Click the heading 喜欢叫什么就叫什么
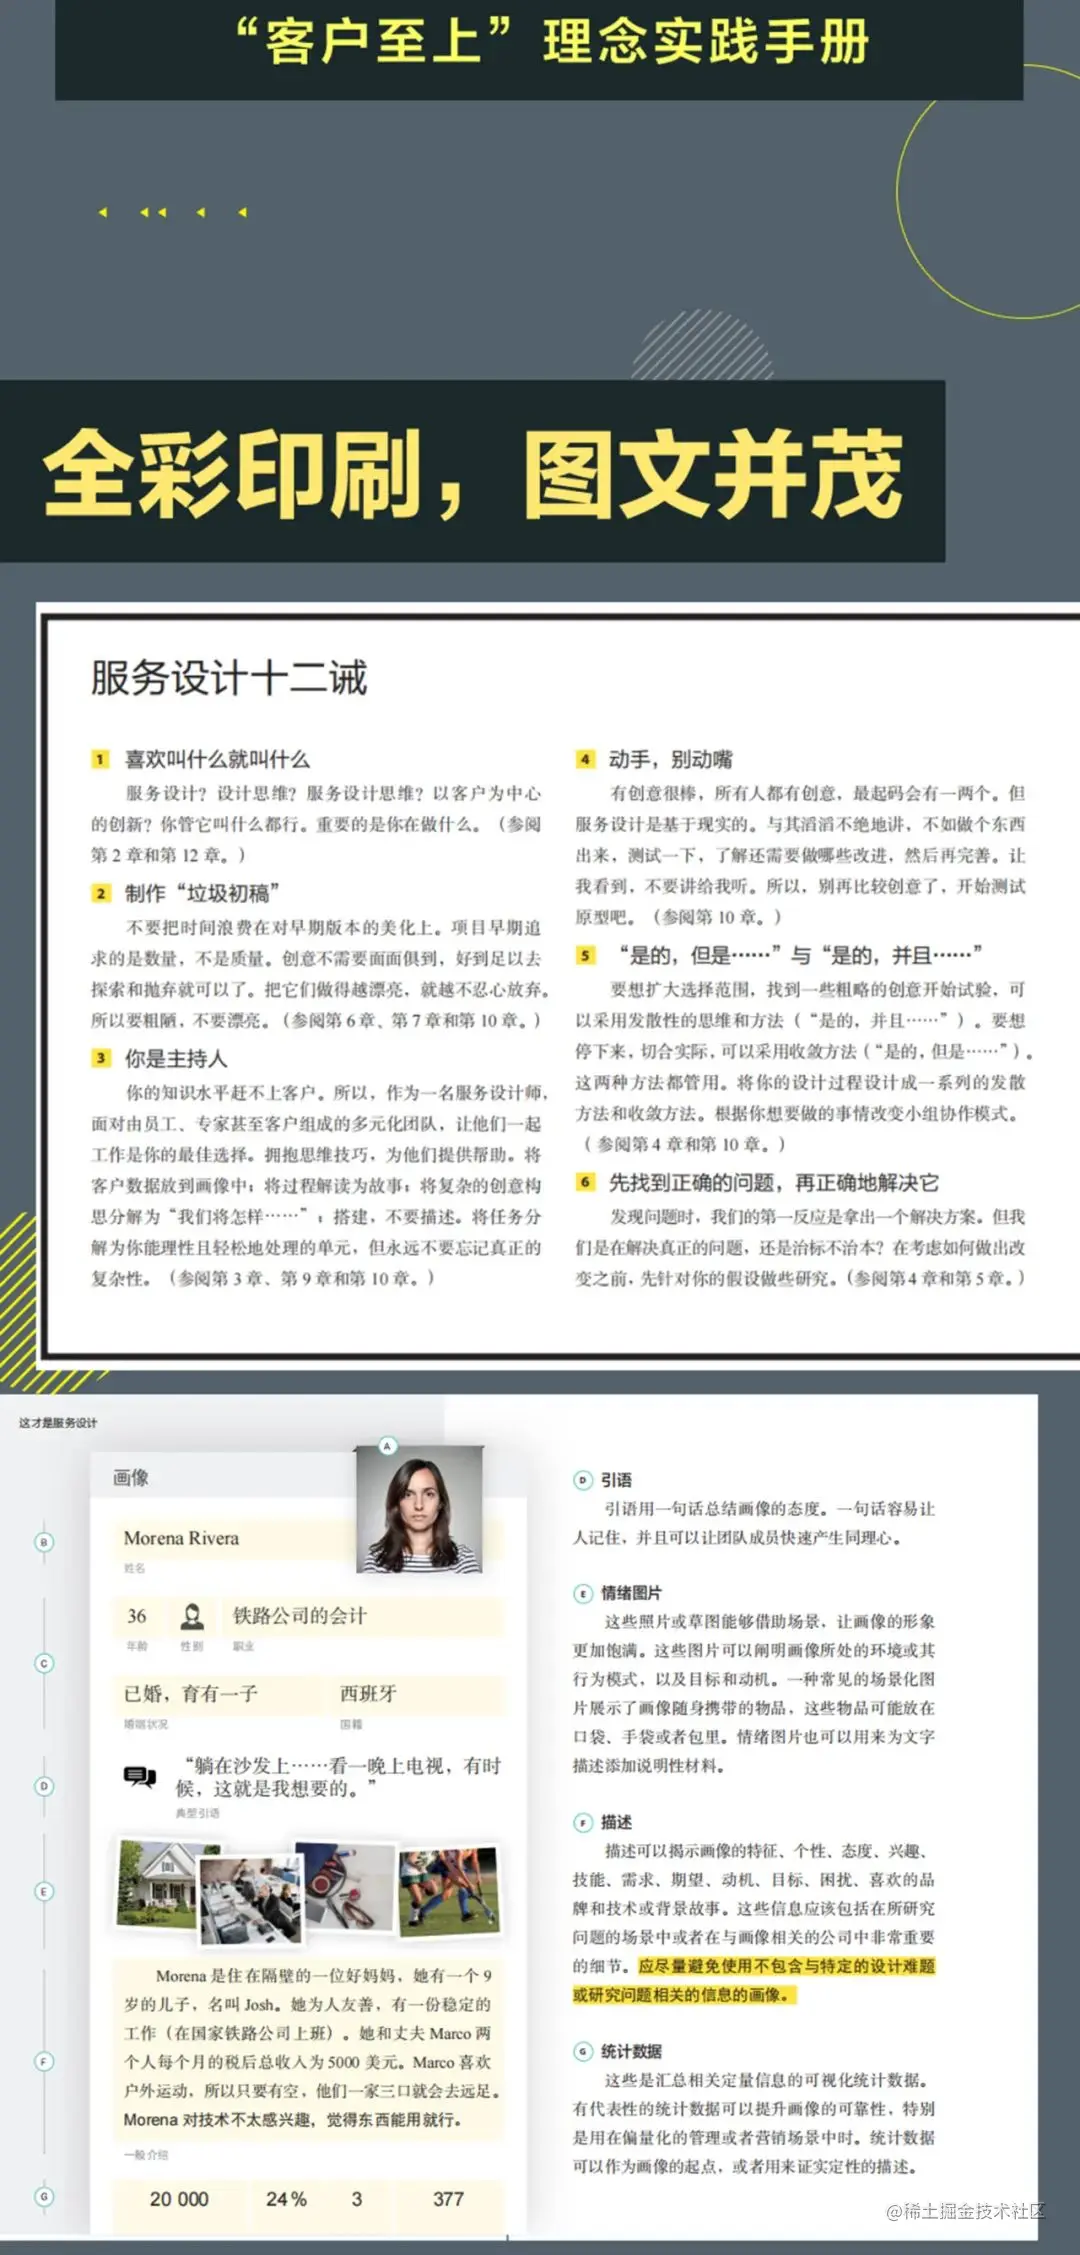1080x2255 pixels. click(x=217, y=760)
